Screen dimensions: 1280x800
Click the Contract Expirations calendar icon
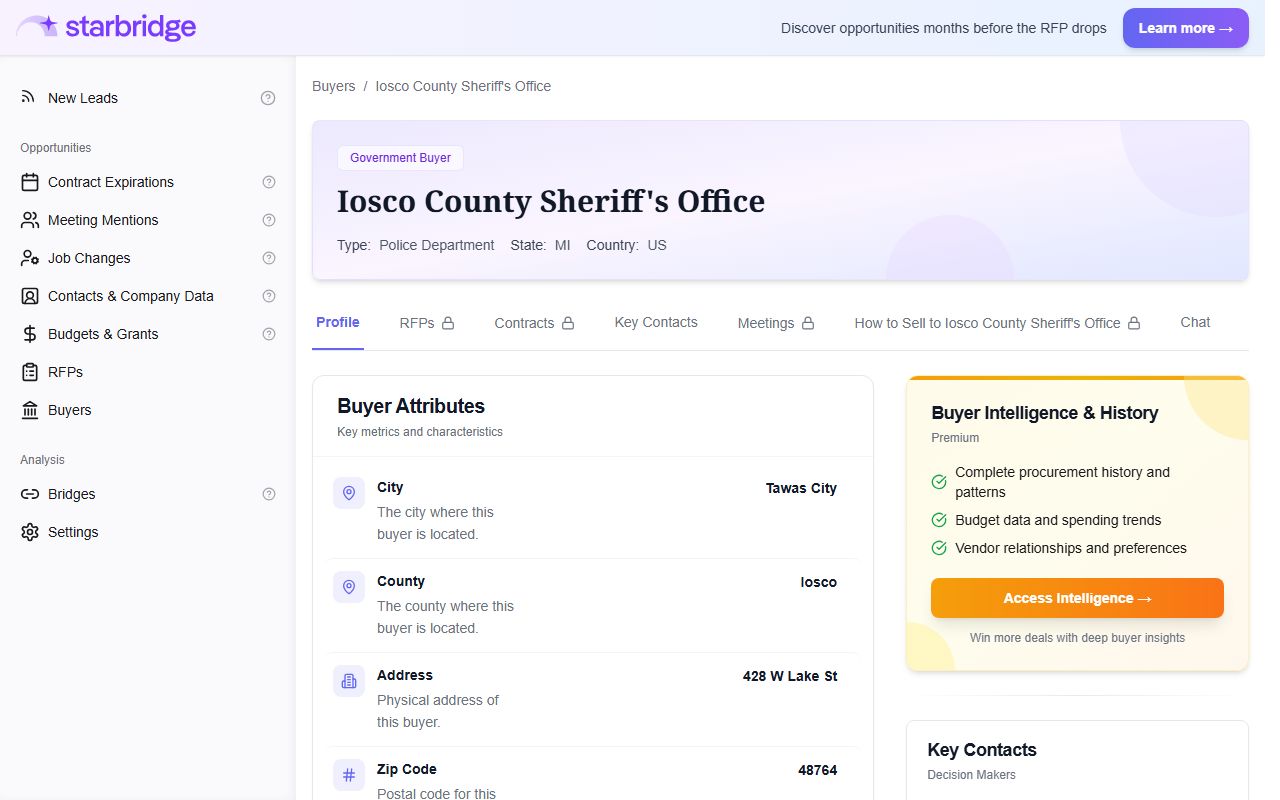[x=30, y=182]
